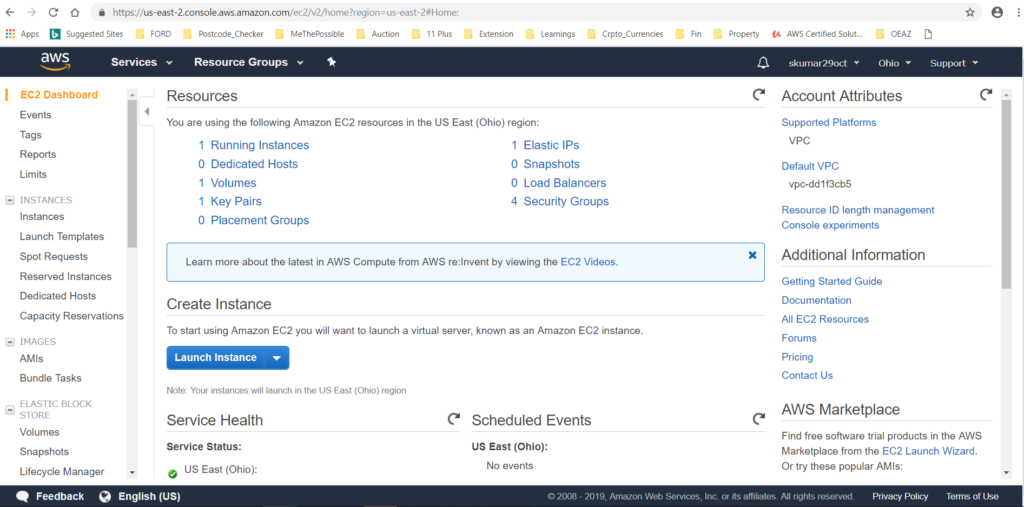Open Resource ID length management link
The width and height of the screenshot is (1024, 507).
pyautogui.click(x=857, y=210)
